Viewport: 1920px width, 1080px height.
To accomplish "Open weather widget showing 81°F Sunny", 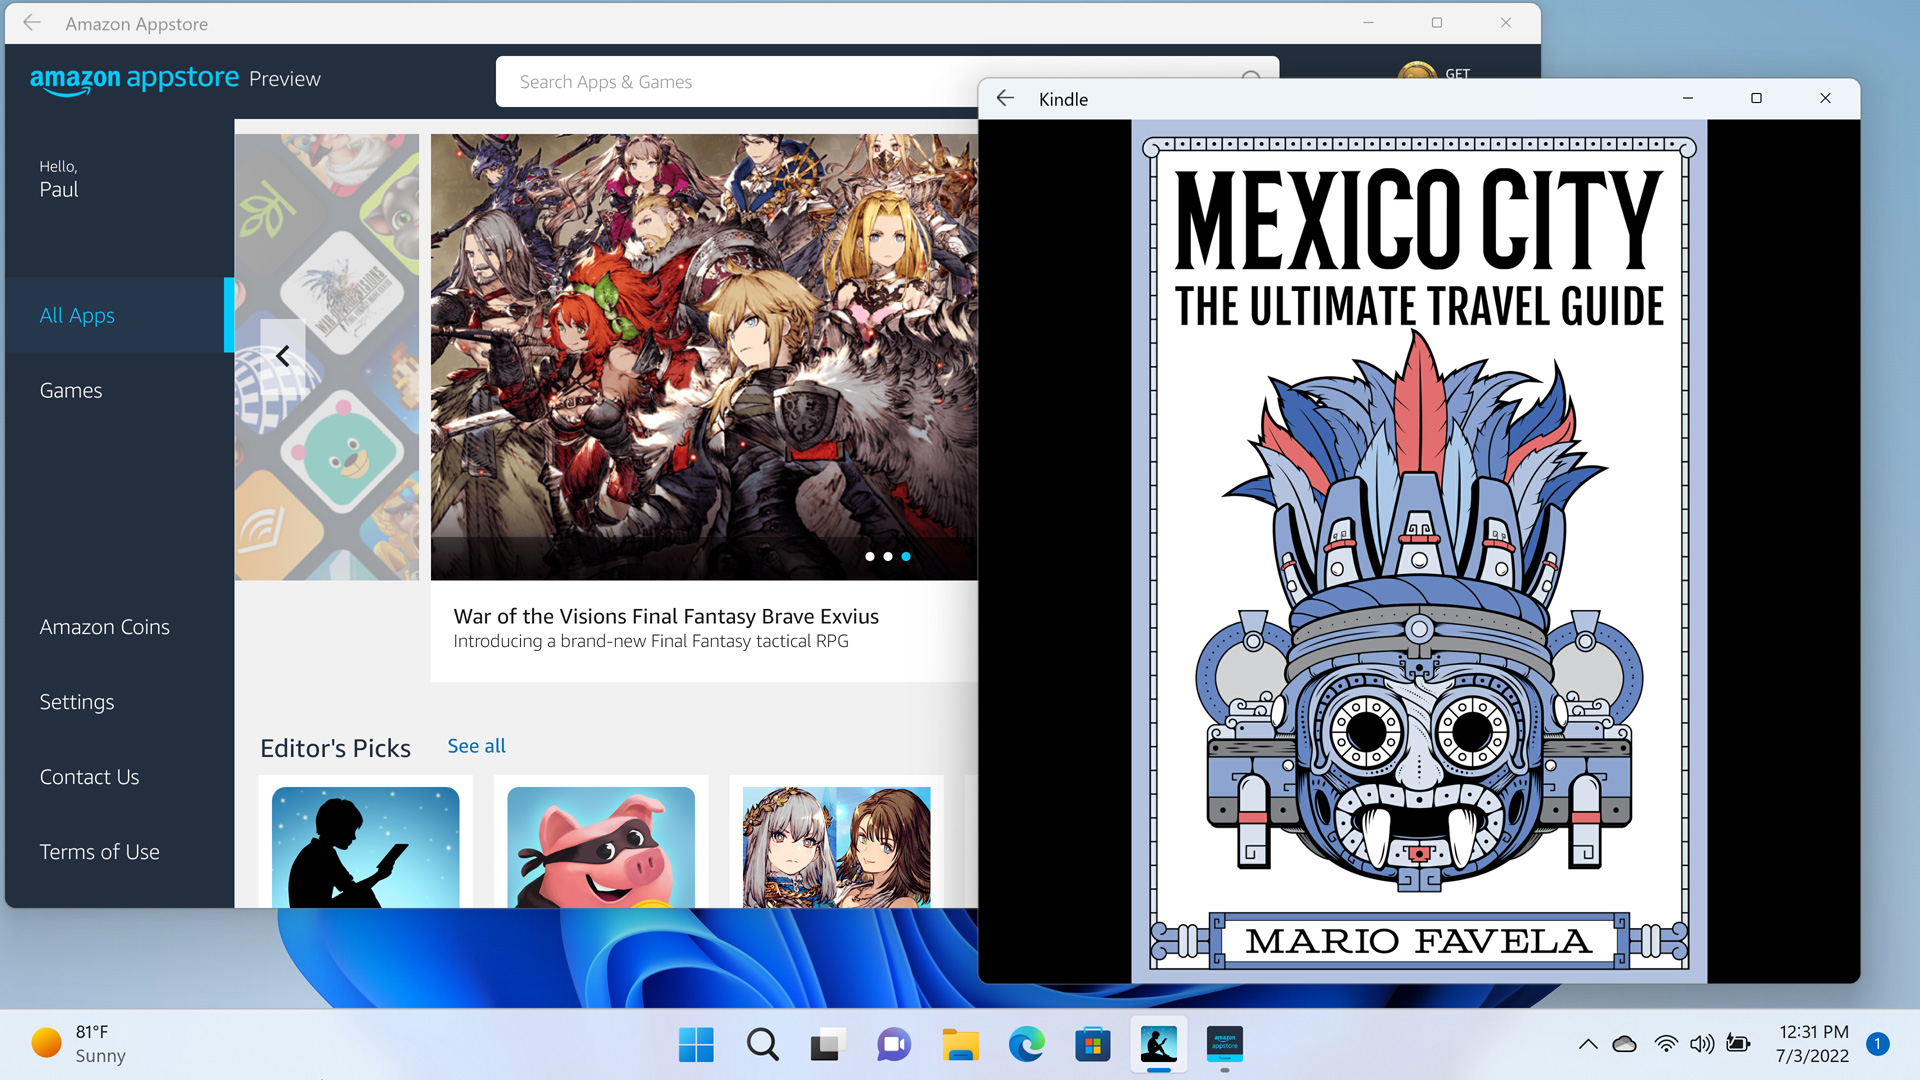I will (x=80, y=1044).
